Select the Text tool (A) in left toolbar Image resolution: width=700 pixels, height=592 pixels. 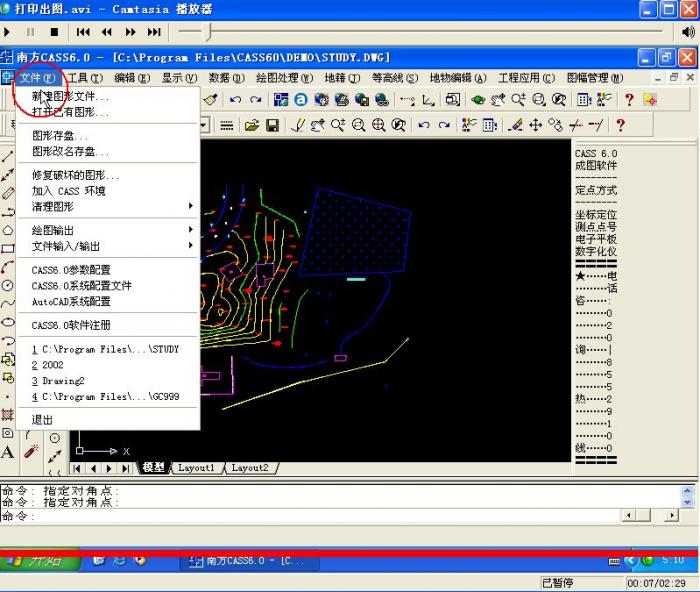pos(8,452)
